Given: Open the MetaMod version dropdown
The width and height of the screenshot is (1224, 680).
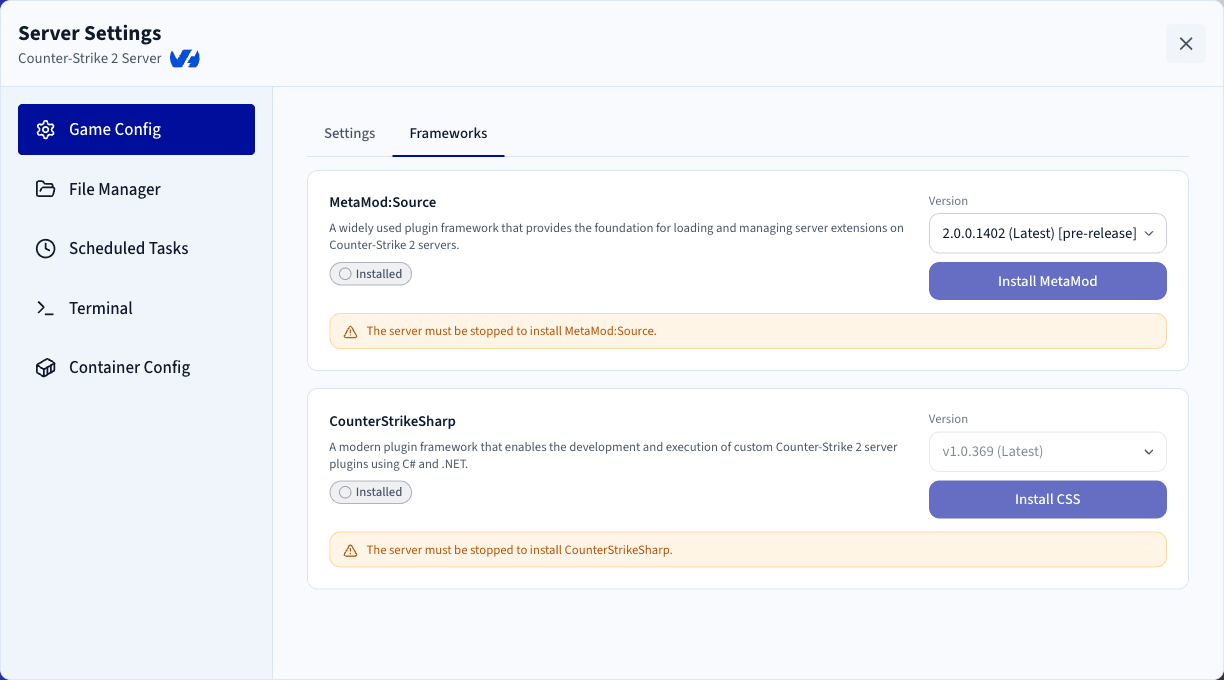Looking at the screenshot, I should coord(1047,233).
